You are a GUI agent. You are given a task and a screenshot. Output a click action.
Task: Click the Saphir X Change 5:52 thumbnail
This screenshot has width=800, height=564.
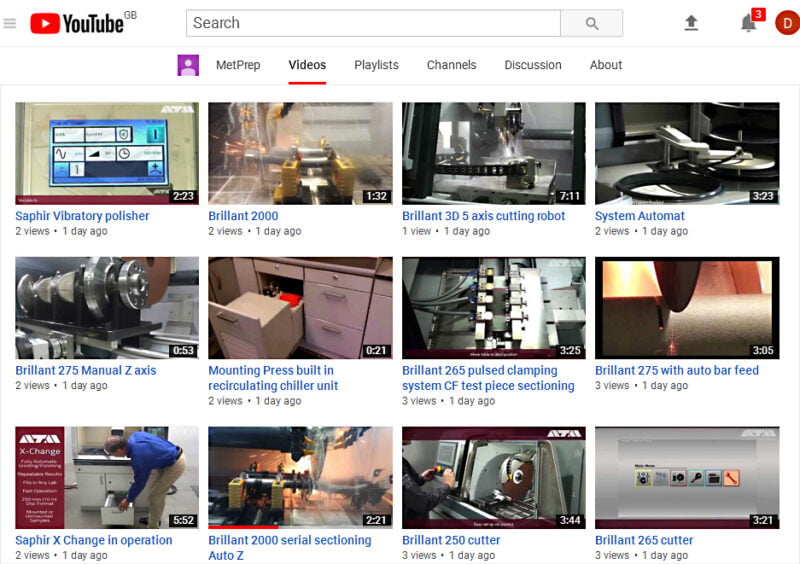click(107, 477)
